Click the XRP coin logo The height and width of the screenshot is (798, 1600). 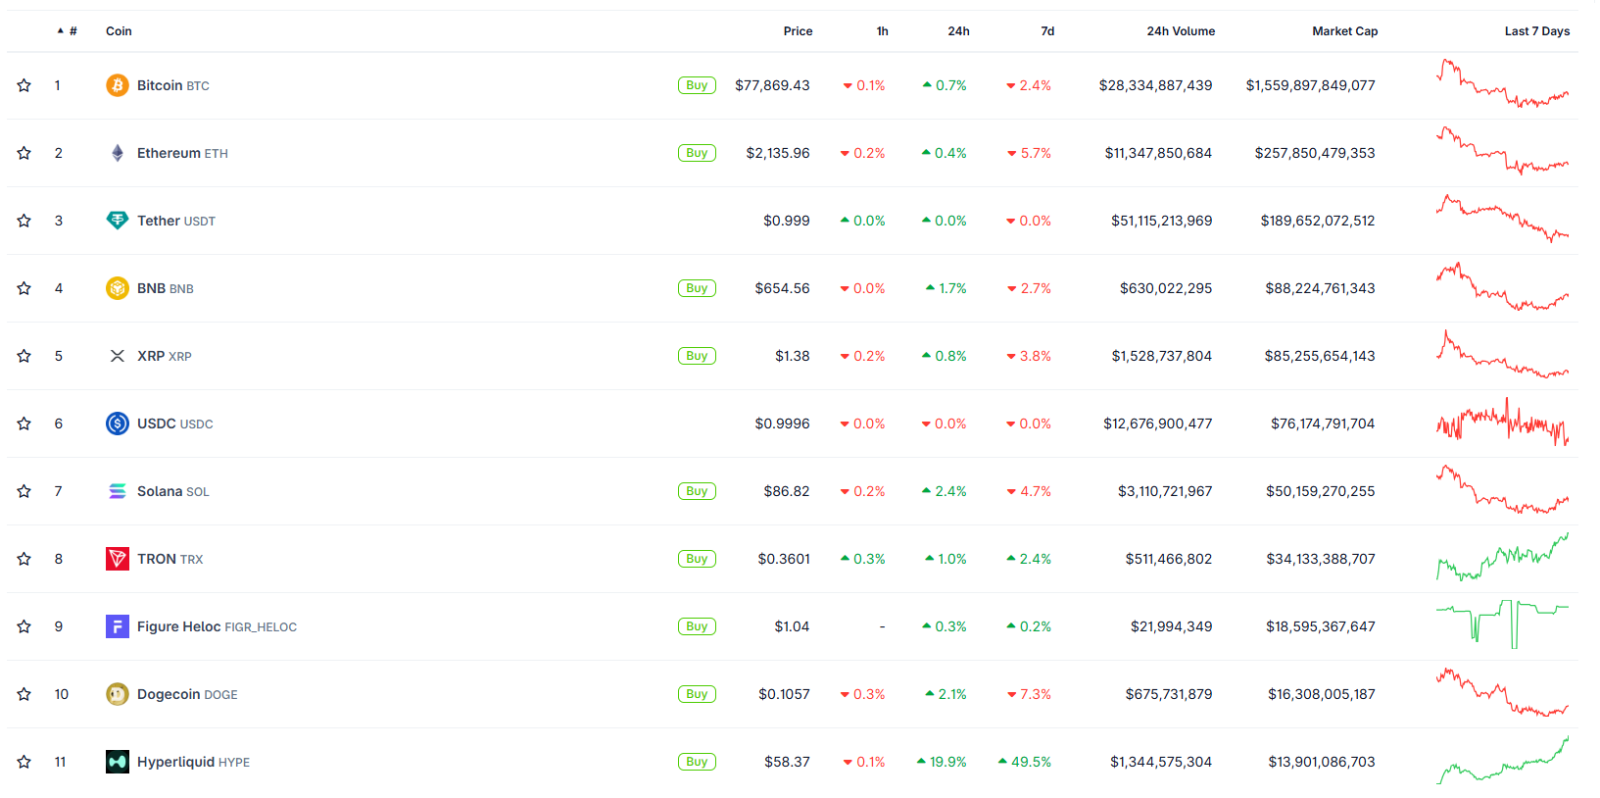[x=117, y=356]
